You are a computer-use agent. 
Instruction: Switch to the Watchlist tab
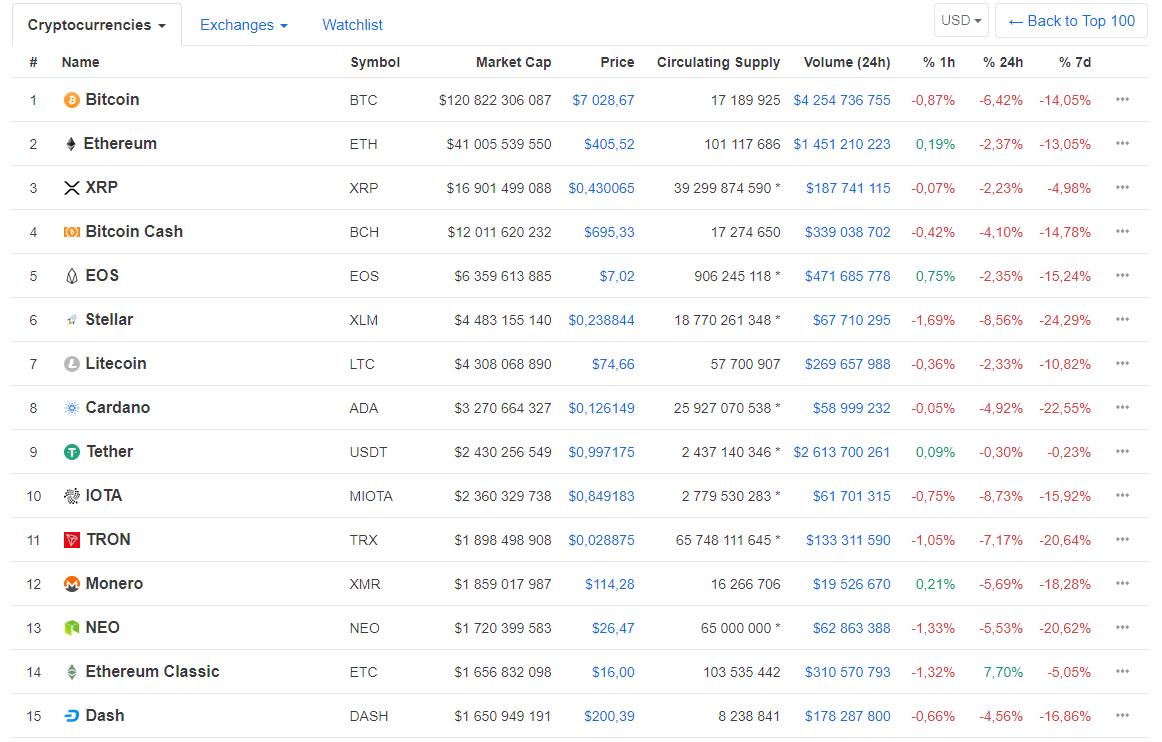point(352,24)
